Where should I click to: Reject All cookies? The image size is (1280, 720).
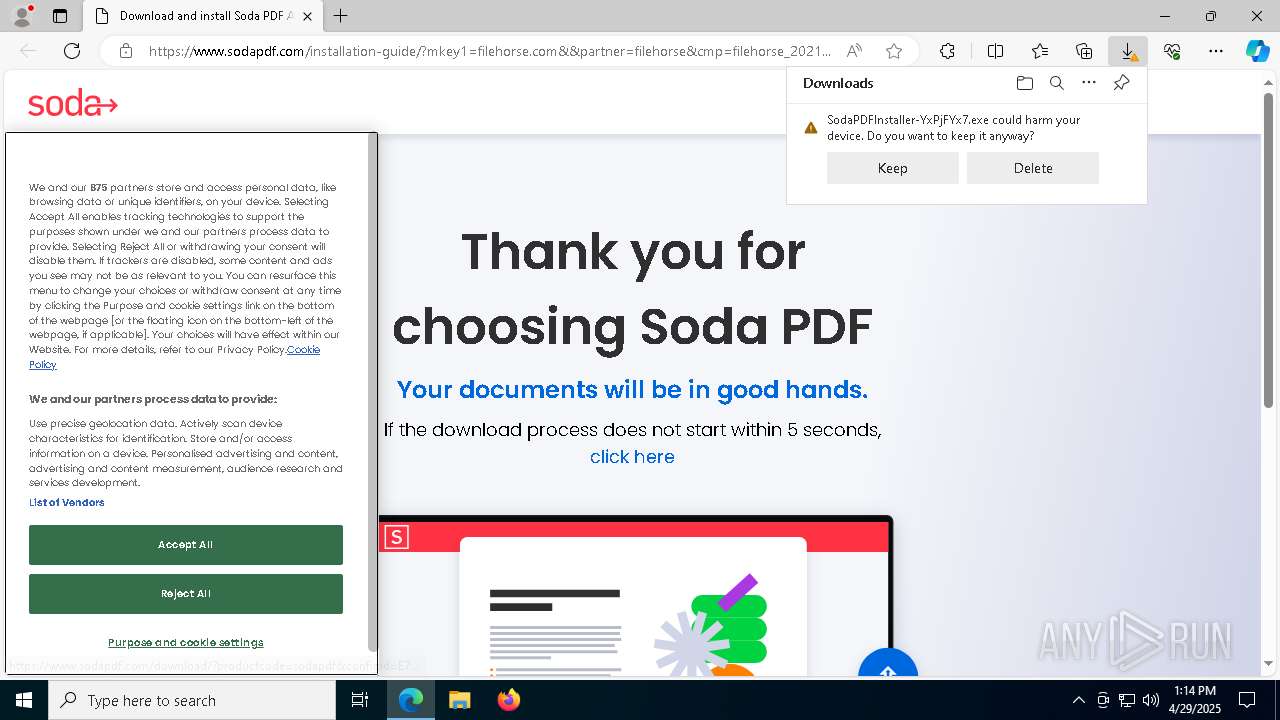tap(186, 594)
